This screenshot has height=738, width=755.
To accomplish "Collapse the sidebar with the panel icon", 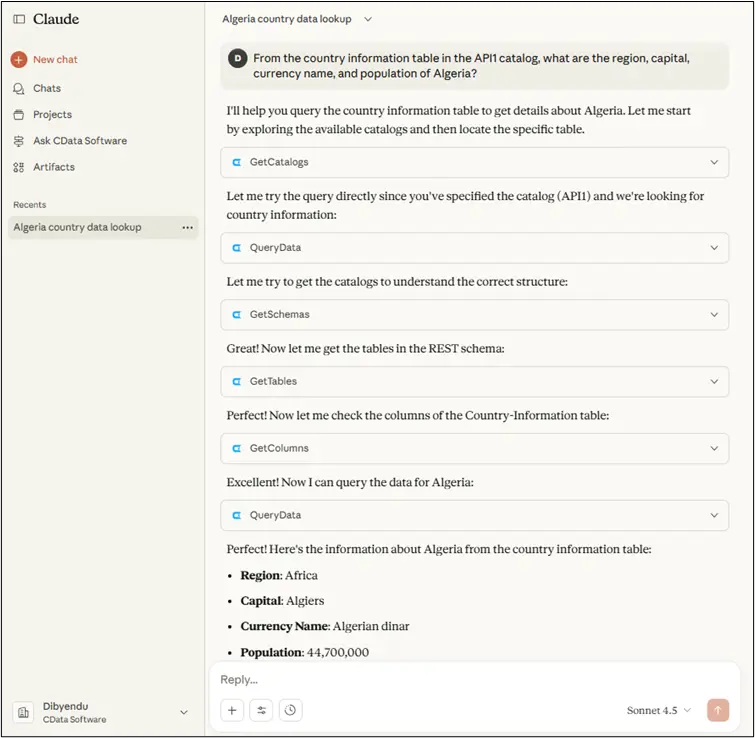I will 19,19.
